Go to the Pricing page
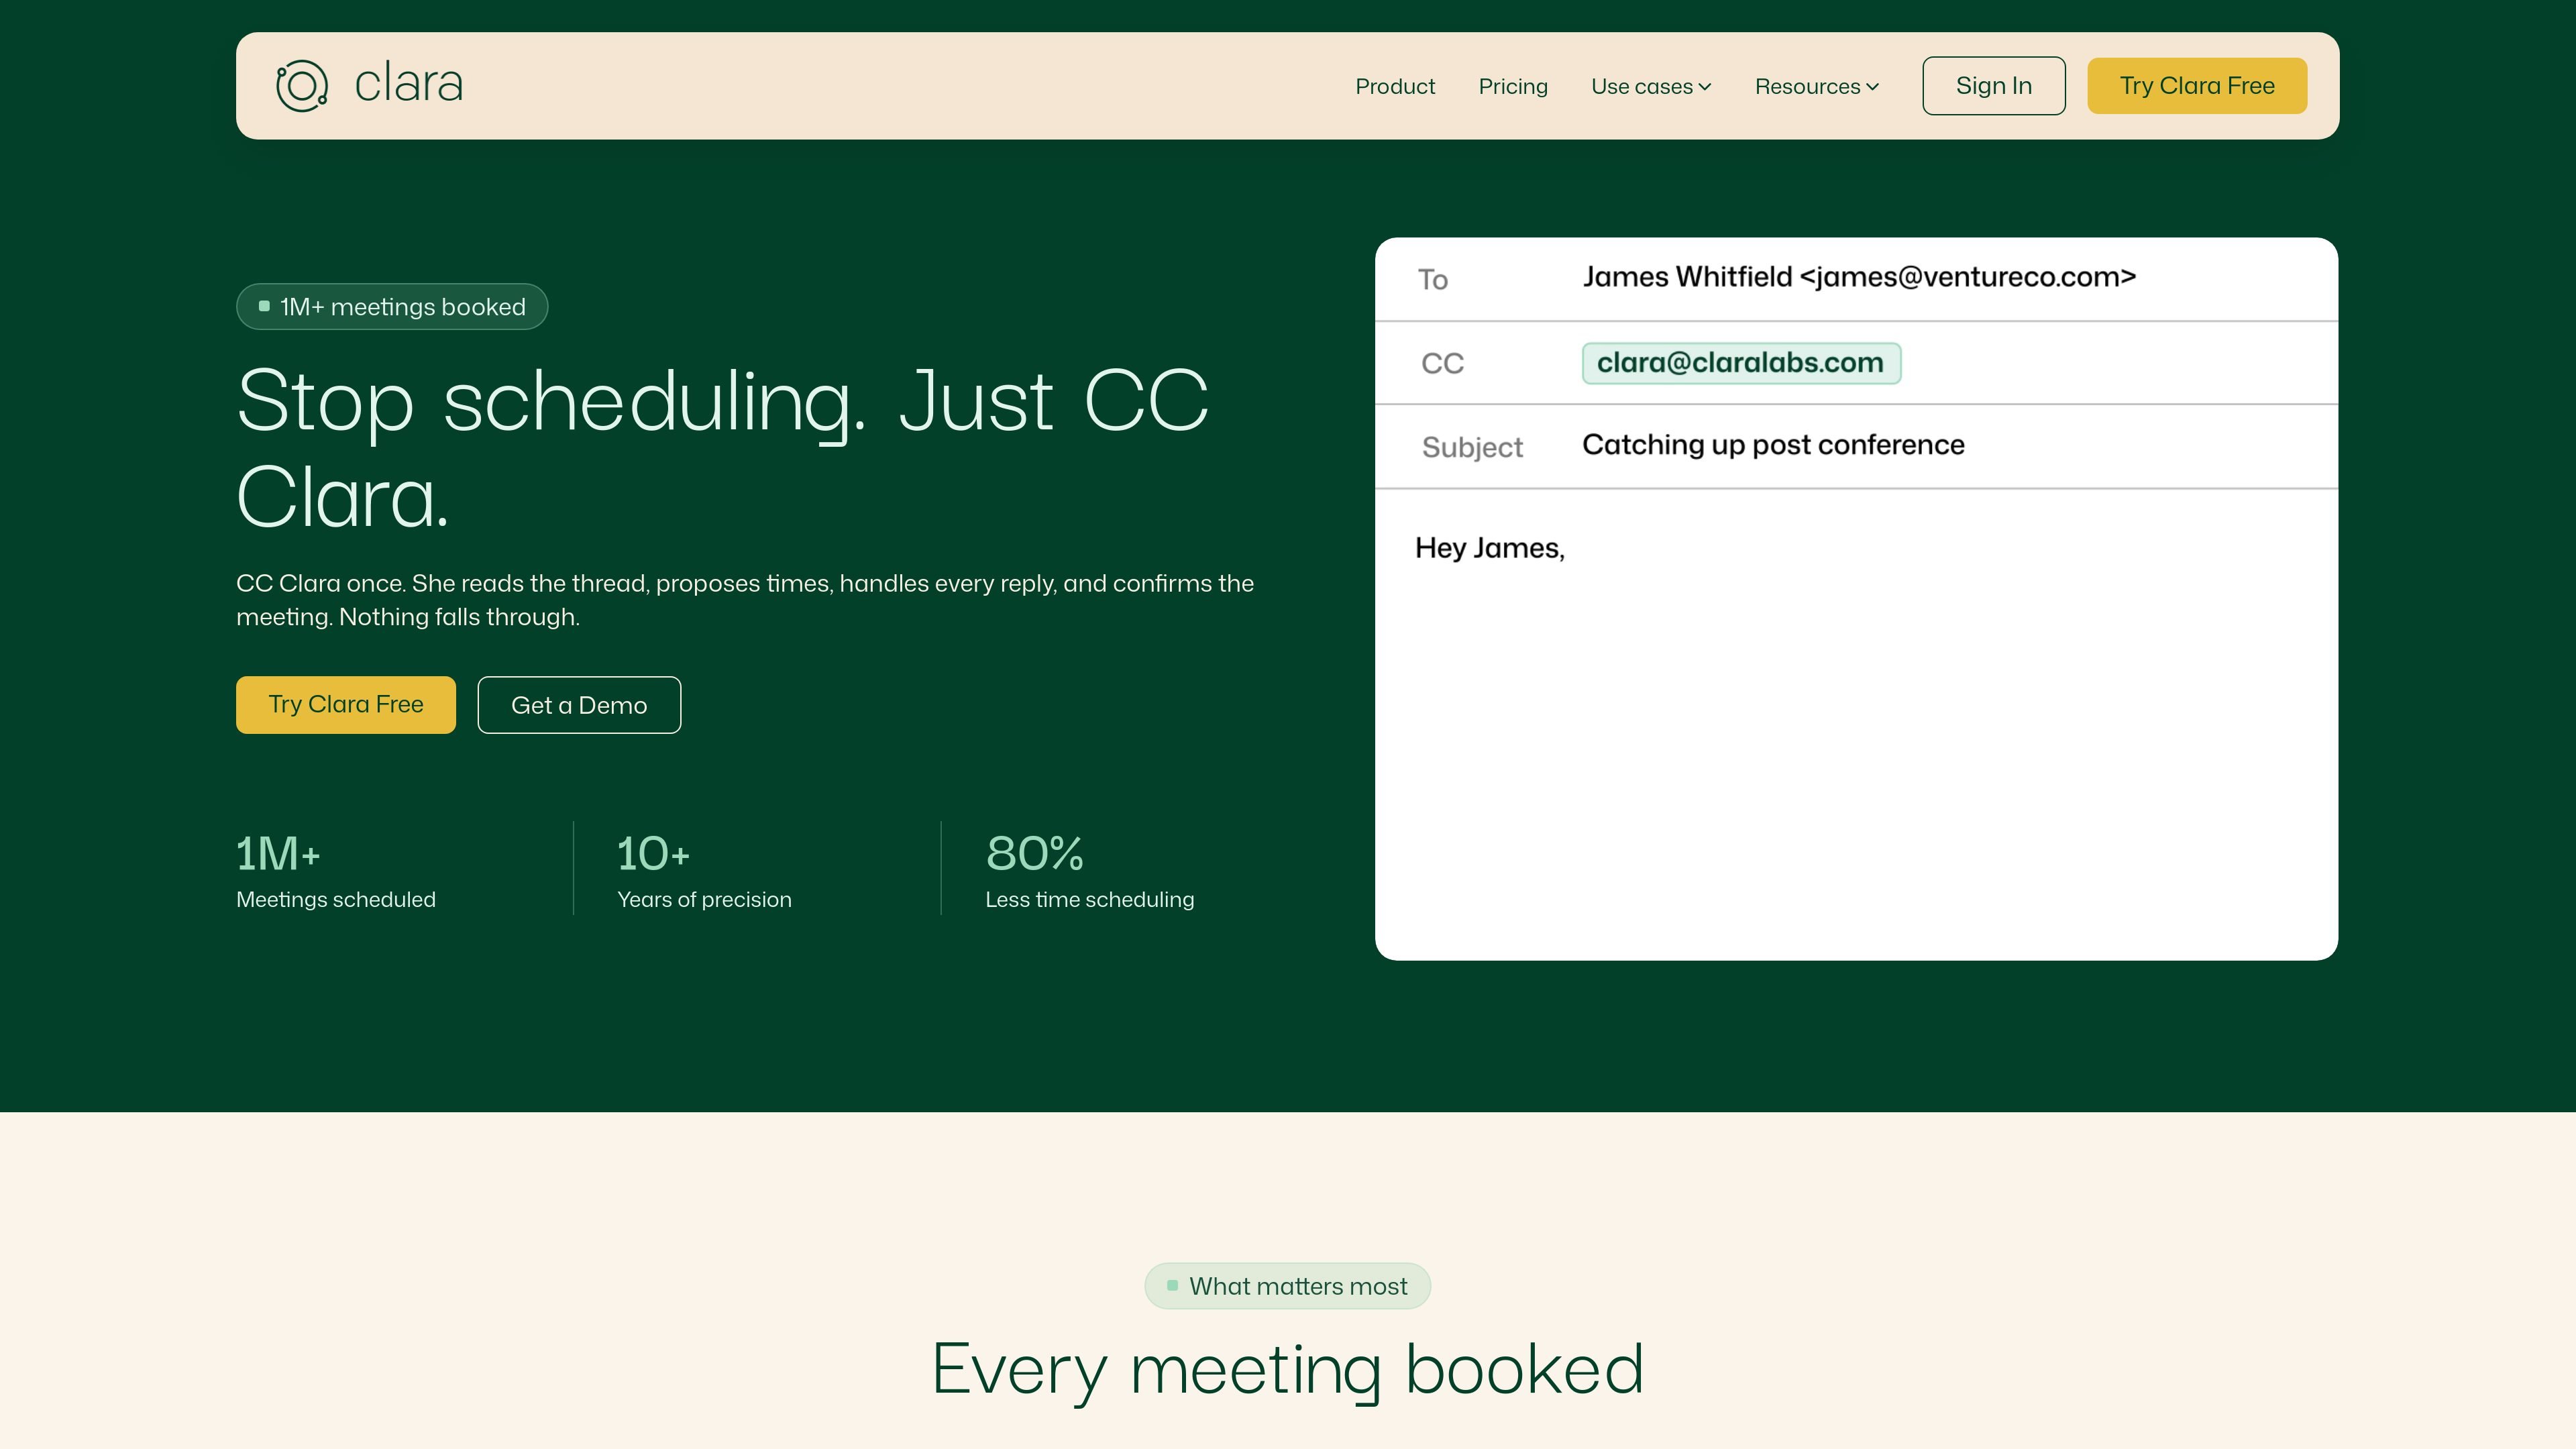Screen dimensions: 2576x1449 click(x=1513, y=86)
